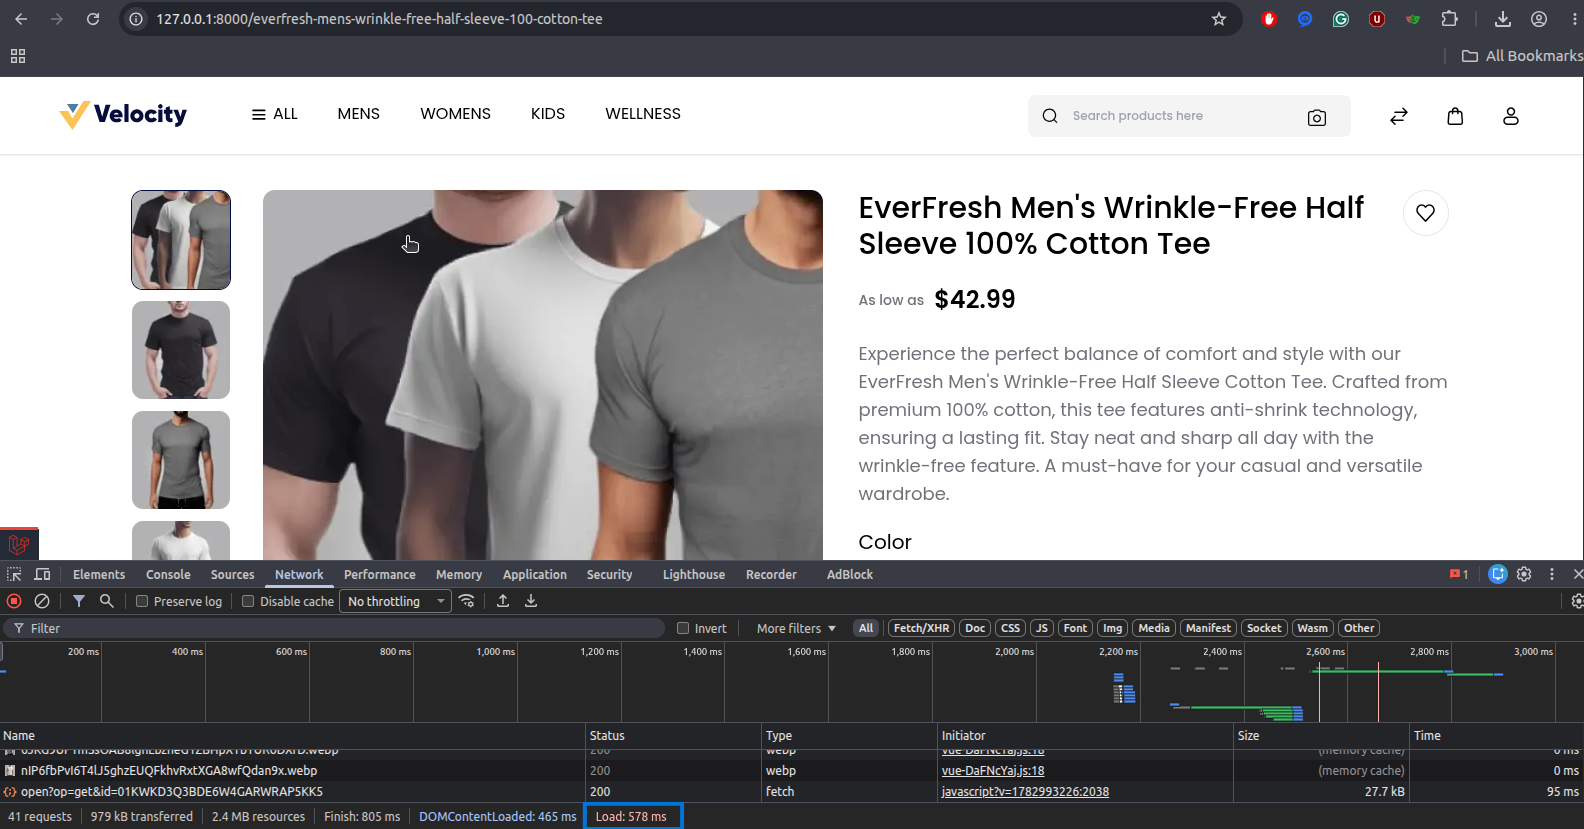Image resolution: width=1584 pixels, height=829 pixels.
Task: Open the shopping bag cart
Action: click(x=1455, y=116)
